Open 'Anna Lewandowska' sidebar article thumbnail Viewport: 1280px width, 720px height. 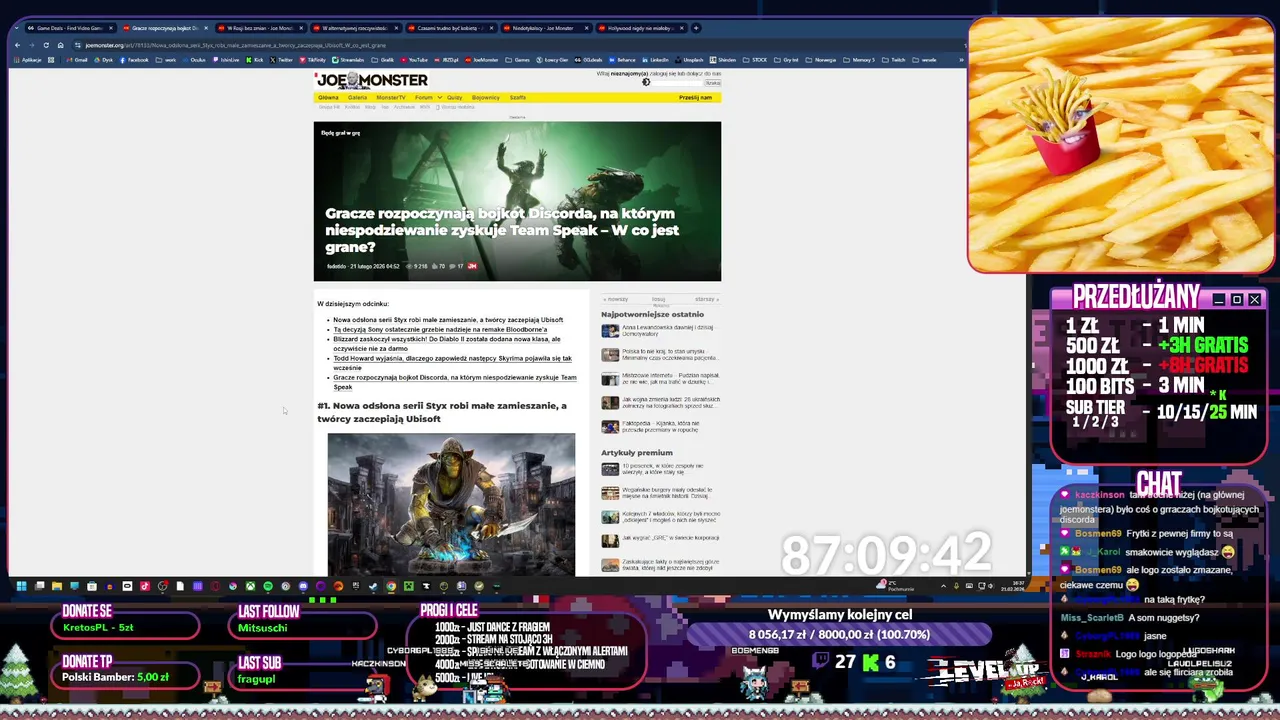coord(610,331)
